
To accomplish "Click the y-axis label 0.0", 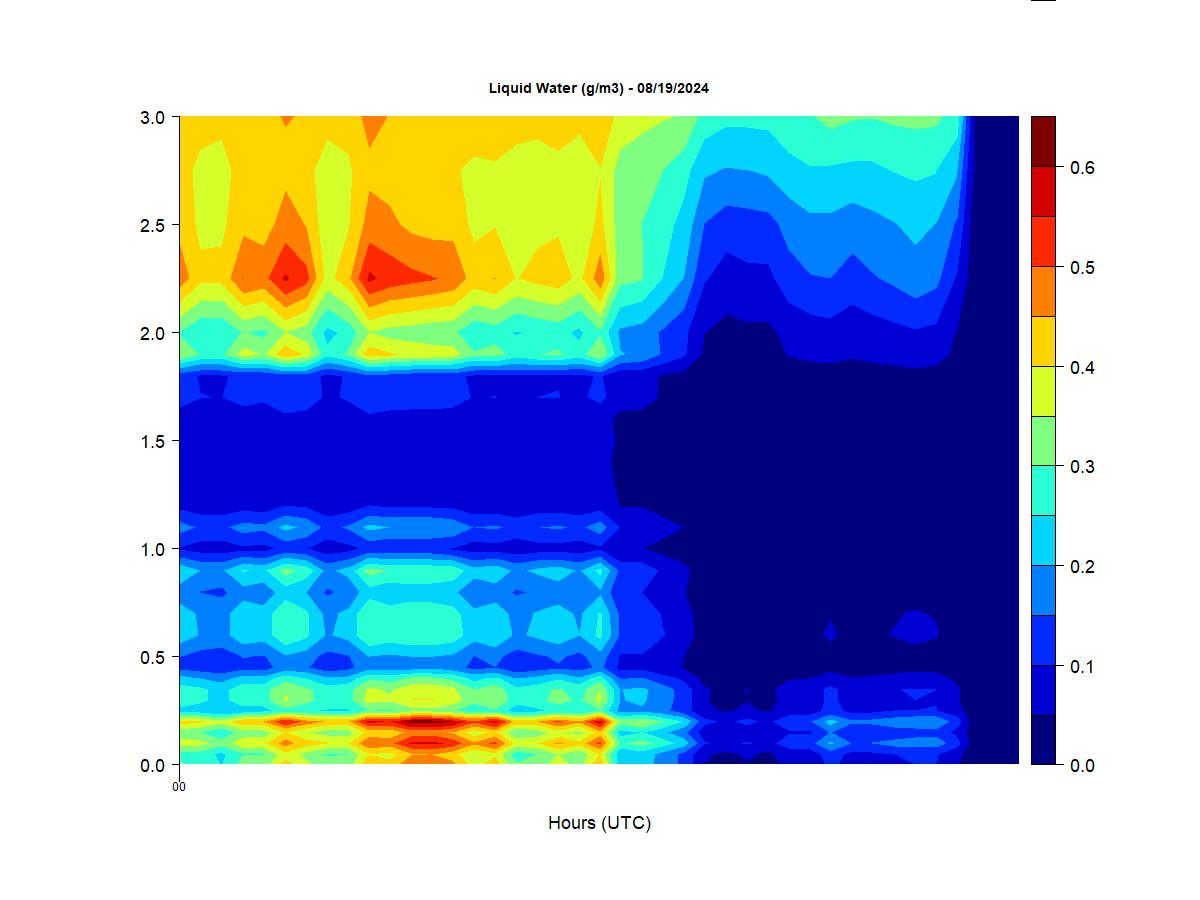I will coord(153,765).
